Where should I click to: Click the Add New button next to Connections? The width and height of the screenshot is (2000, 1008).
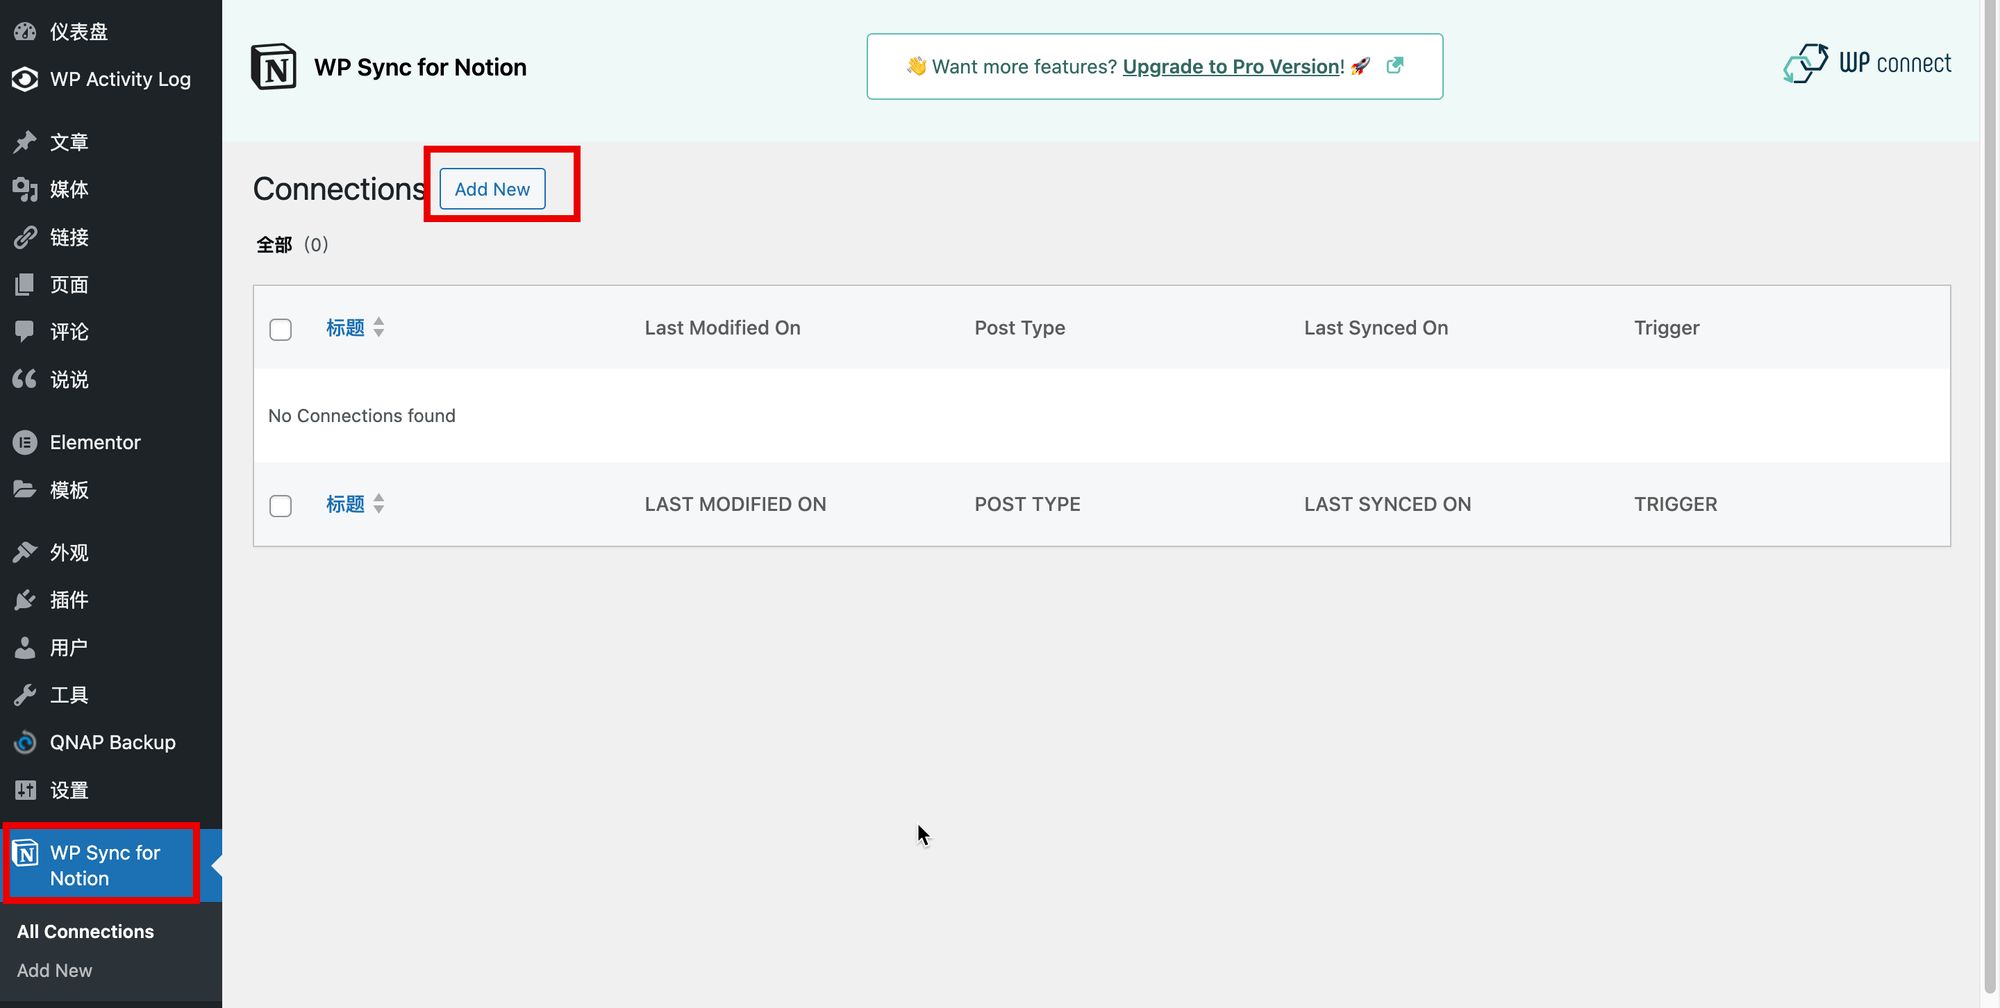(x=493, y=189)
